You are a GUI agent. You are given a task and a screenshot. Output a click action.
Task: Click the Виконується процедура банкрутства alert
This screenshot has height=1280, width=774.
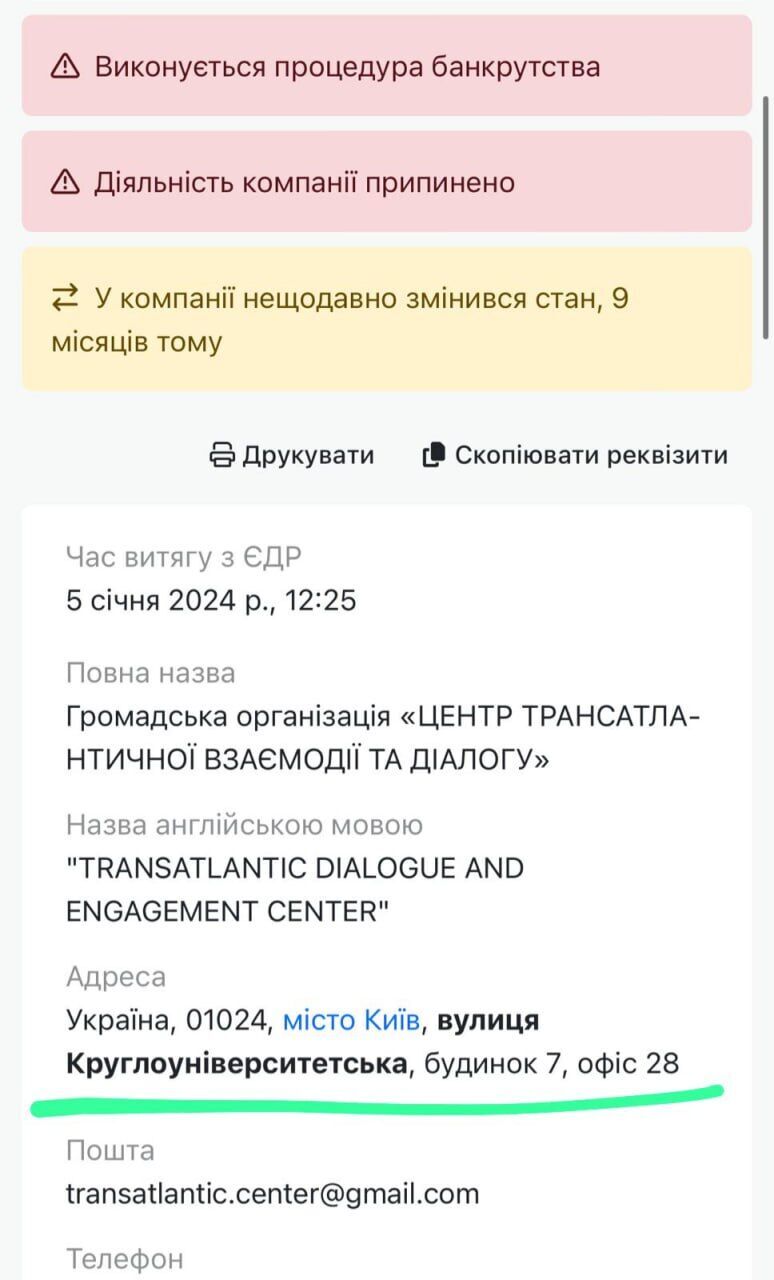point(387,66)
